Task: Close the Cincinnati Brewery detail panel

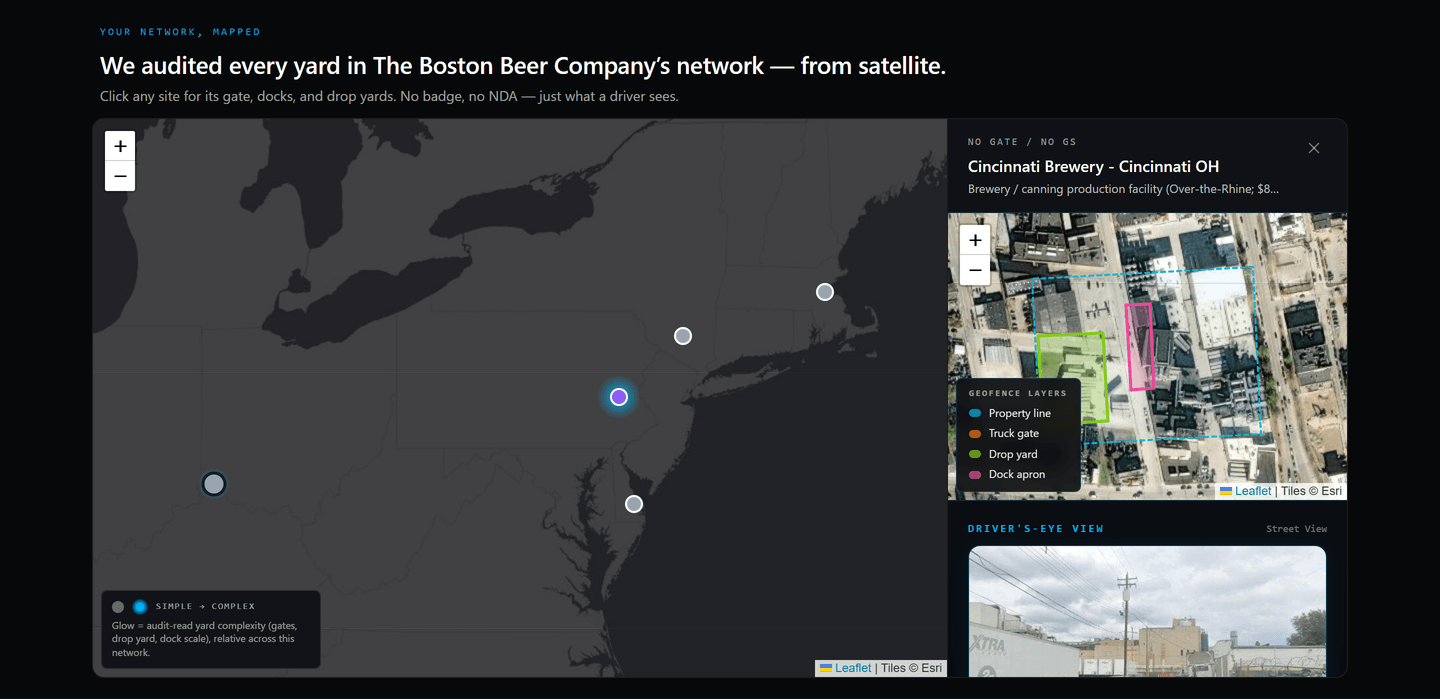Action: pyautogui.click(x=1314, y=148)
